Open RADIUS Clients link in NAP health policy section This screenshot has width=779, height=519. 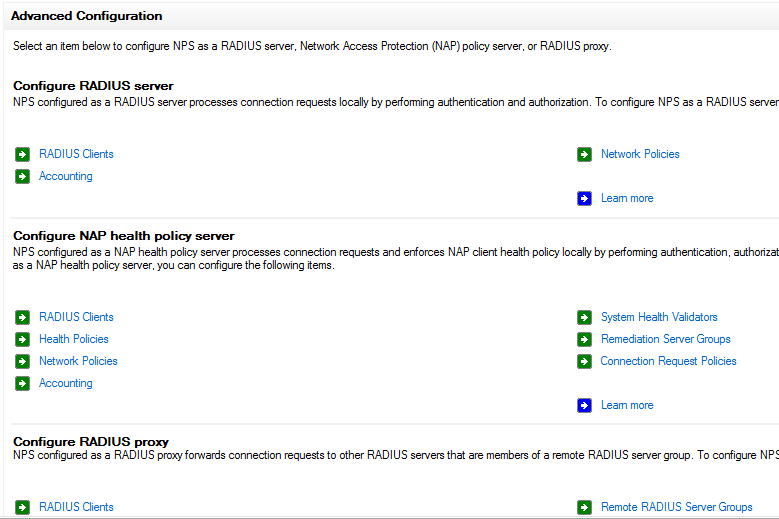(x=76, y=317)
